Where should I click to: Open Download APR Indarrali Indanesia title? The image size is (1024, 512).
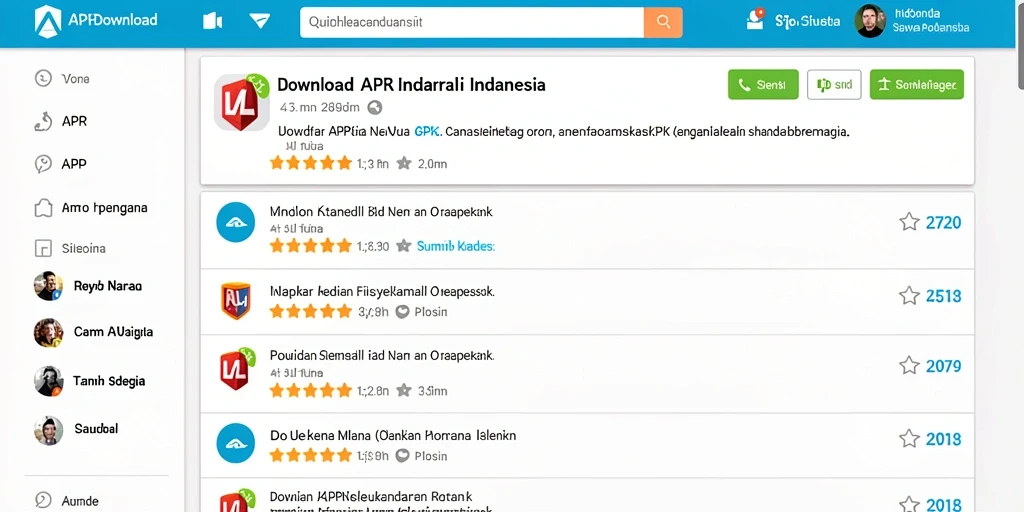[411, 85]
